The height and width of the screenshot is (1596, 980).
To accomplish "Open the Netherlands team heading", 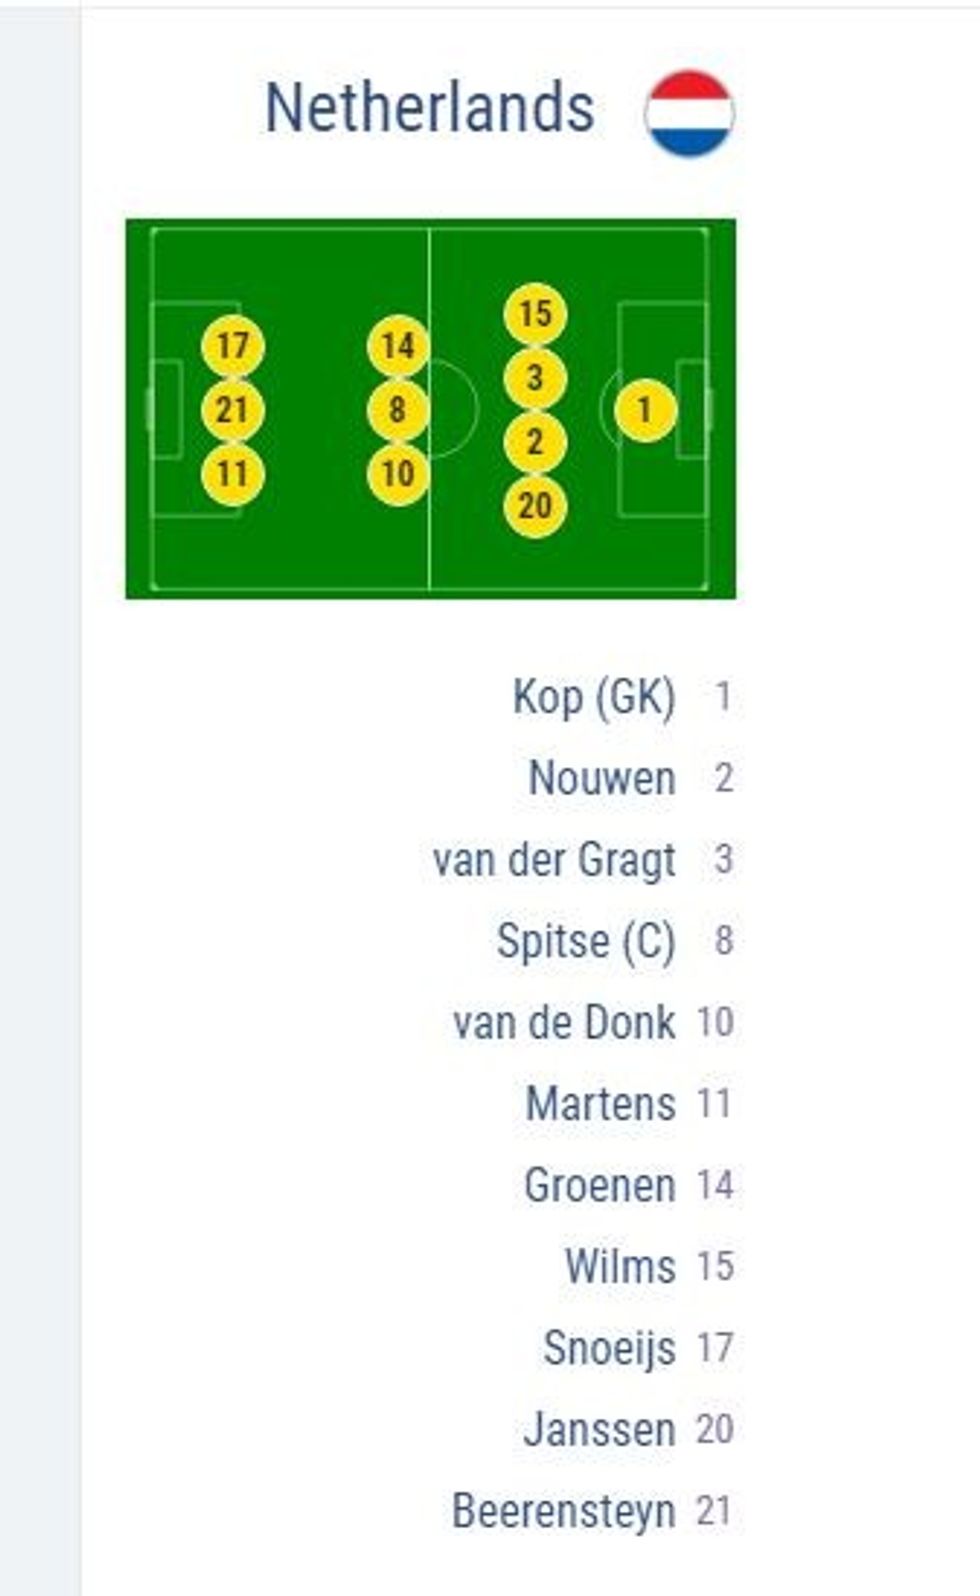I will click(429, 108).
